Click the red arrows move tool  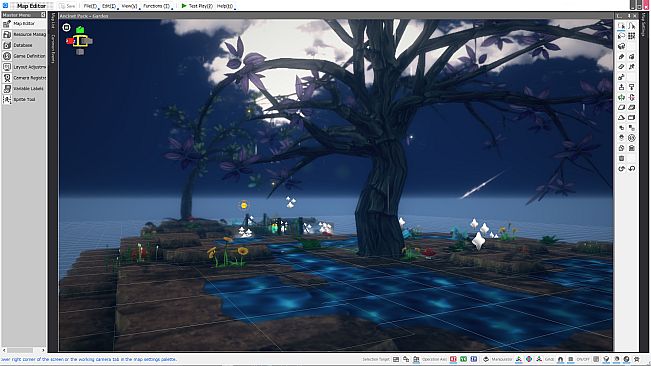(x=631, y=97)
